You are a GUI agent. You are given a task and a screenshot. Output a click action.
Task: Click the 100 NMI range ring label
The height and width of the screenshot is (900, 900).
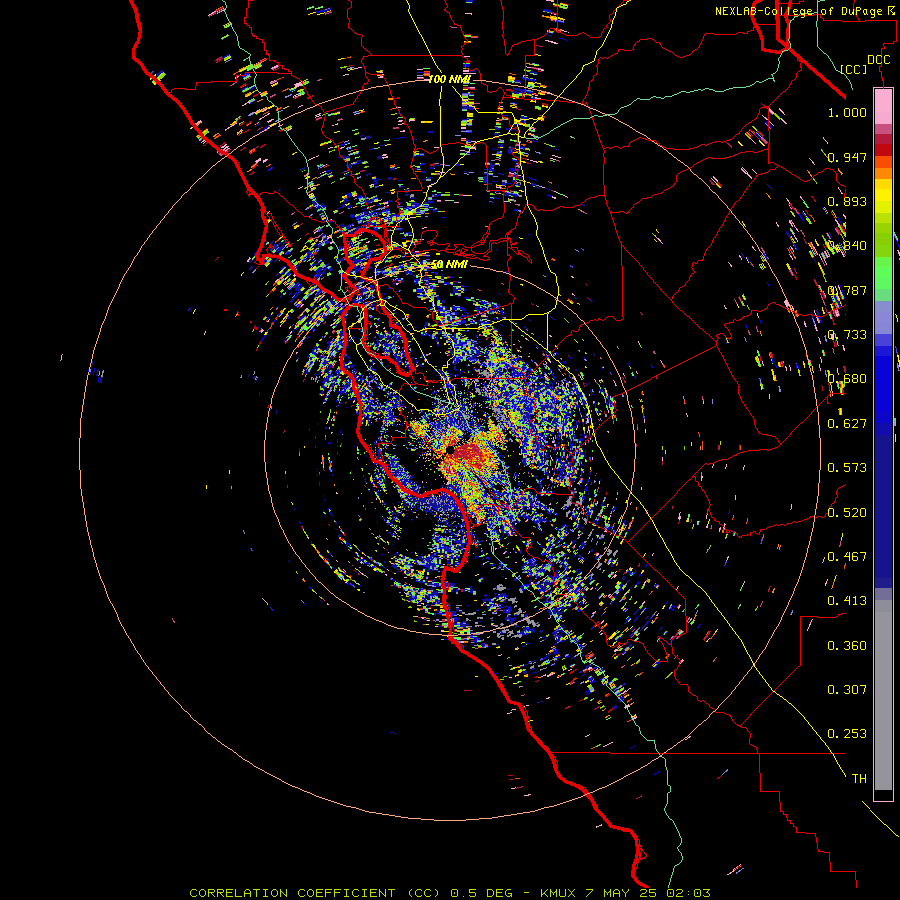coord(449,79)
